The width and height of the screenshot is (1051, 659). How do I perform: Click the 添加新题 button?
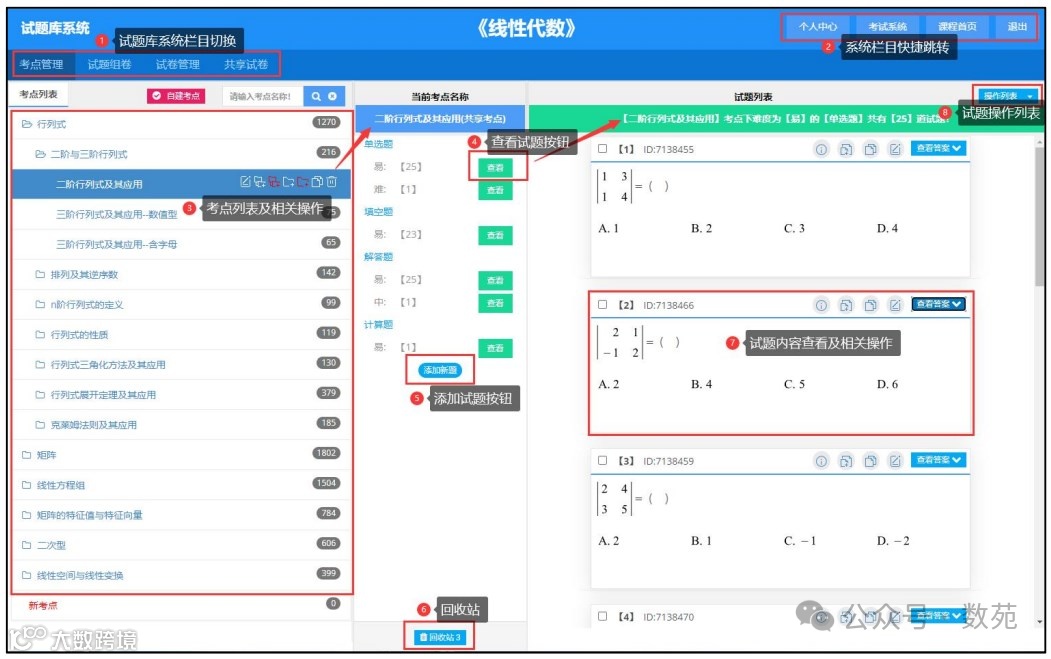pyautogui.click(x=440, y=370)
